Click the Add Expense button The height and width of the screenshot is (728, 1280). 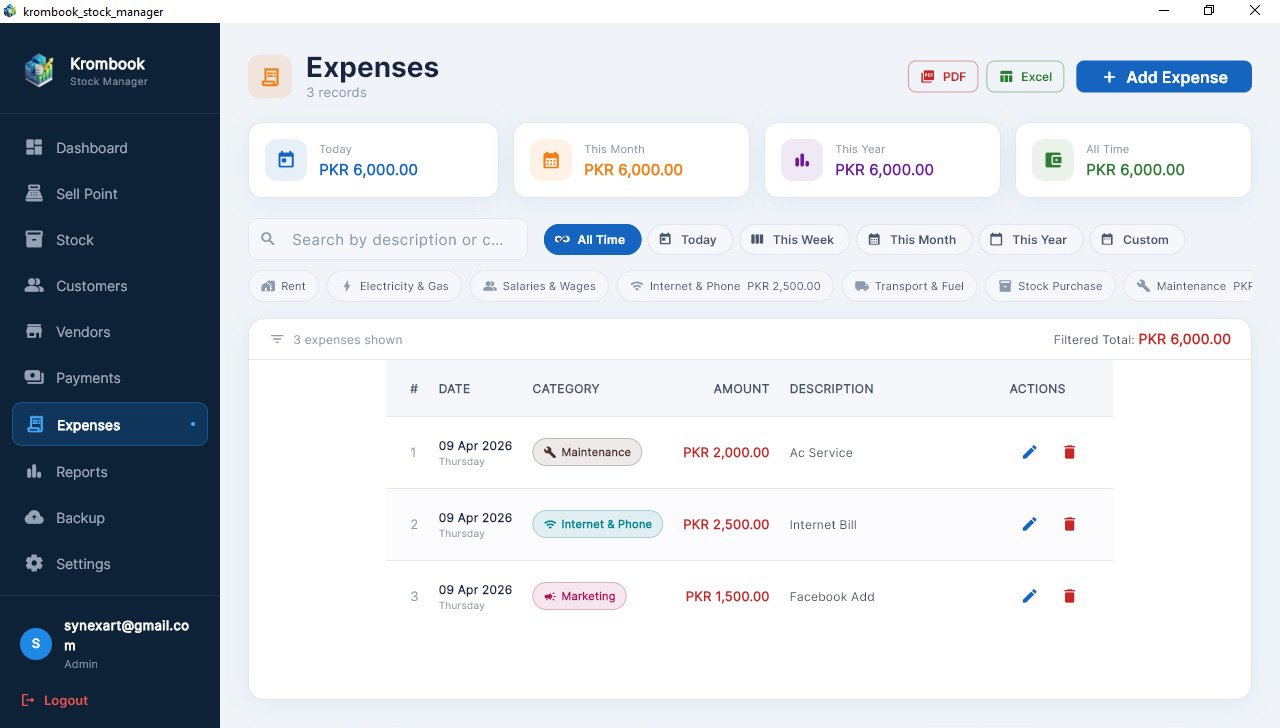tap(1163, 76)
